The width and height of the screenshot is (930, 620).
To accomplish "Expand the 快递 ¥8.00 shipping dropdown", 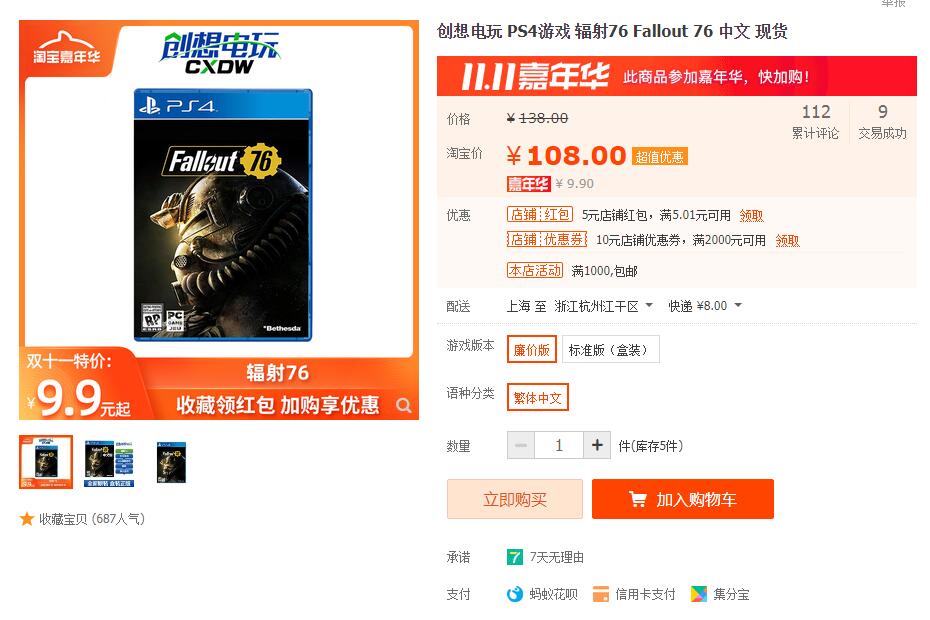I will (x=705, y=306).
